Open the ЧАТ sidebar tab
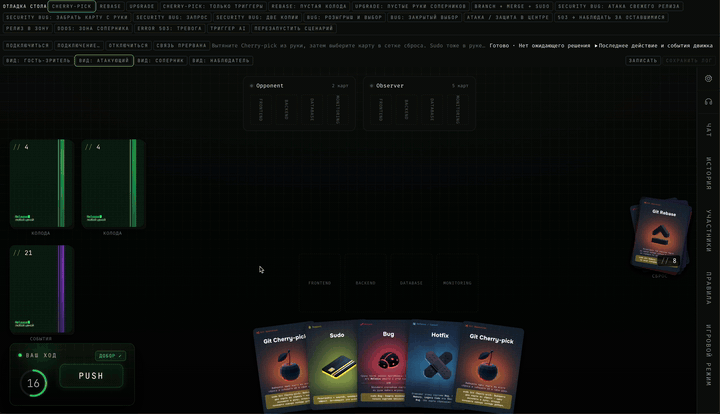 pyautogui.click(x=708, y=130)
